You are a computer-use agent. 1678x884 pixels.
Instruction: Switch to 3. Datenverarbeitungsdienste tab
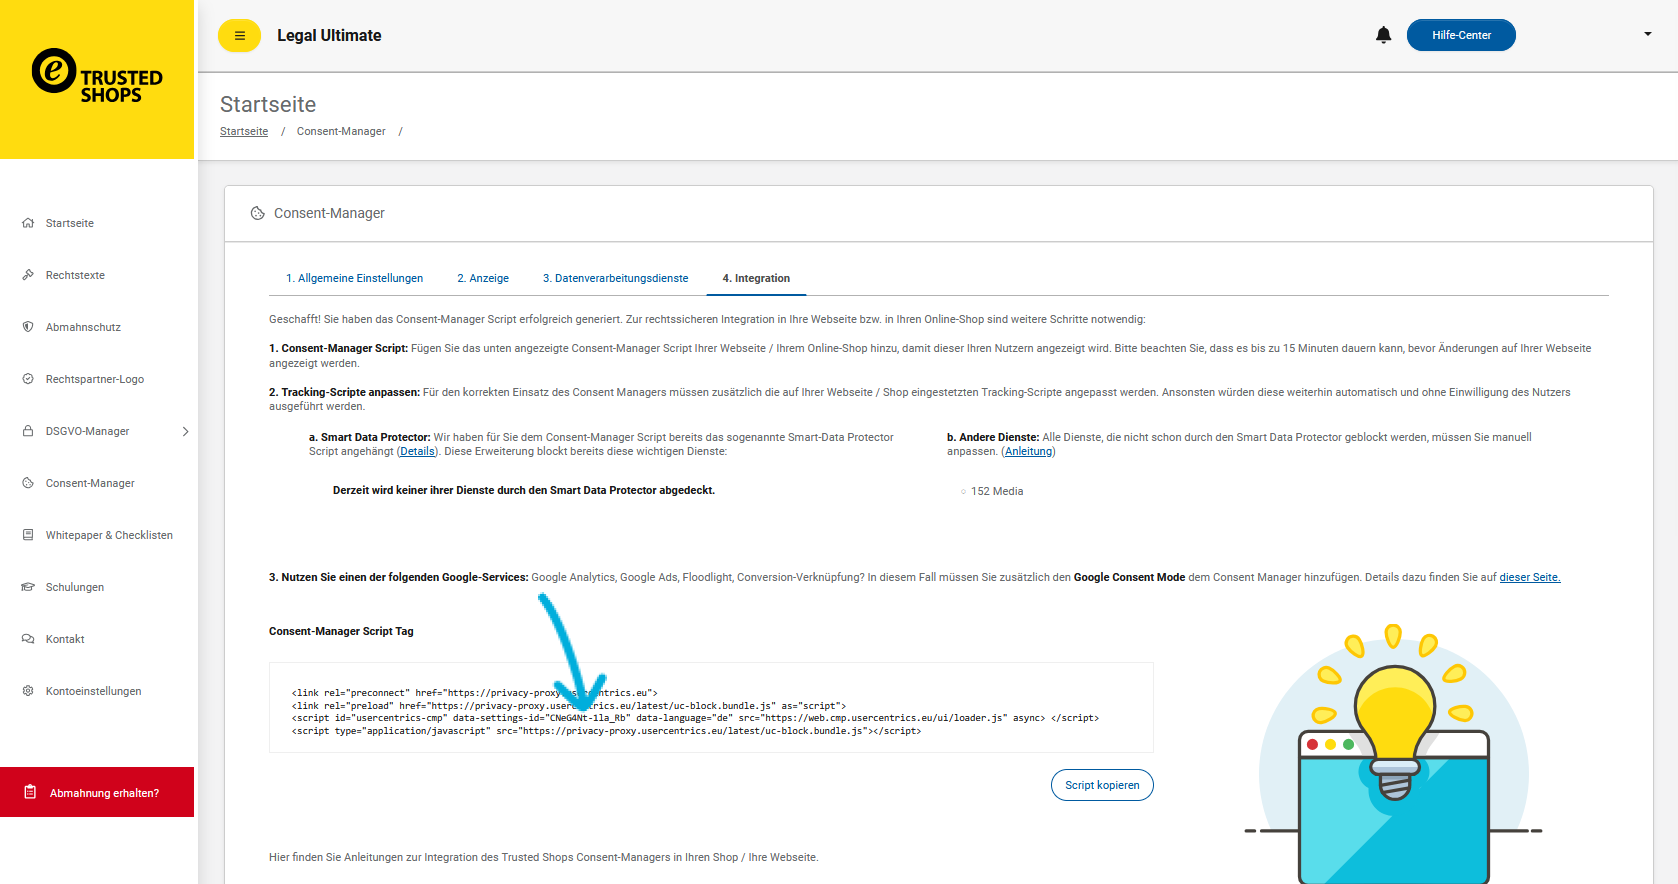pos(615,278)
